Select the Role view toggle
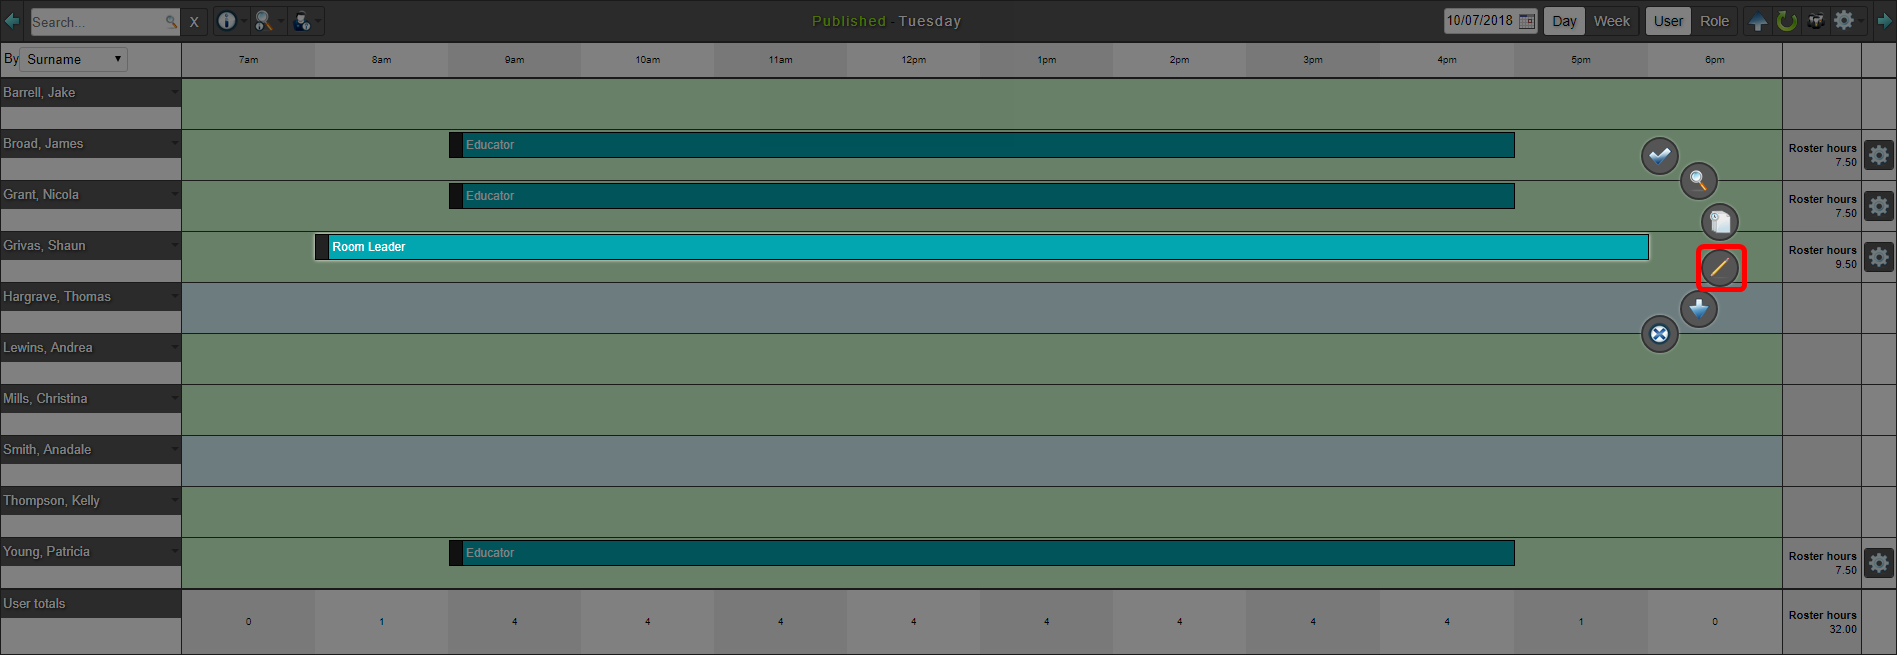The image size is (1897, 655). point(1714,21)
